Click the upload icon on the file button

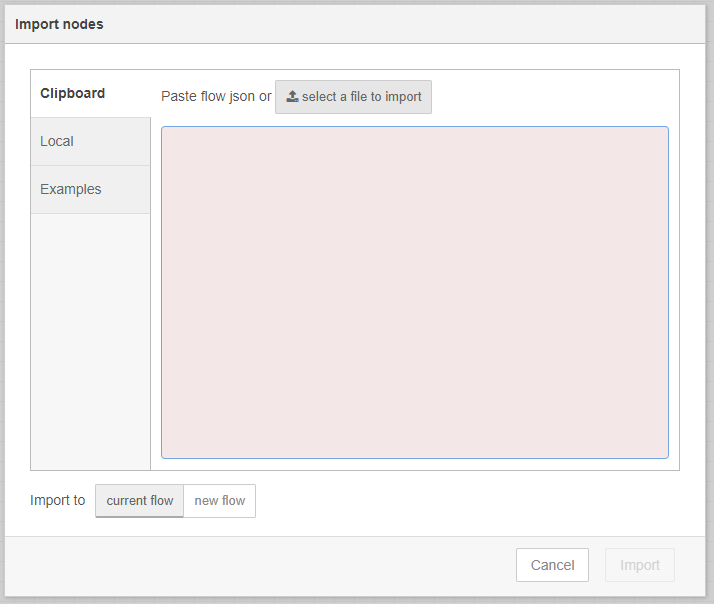click(292, 96)
